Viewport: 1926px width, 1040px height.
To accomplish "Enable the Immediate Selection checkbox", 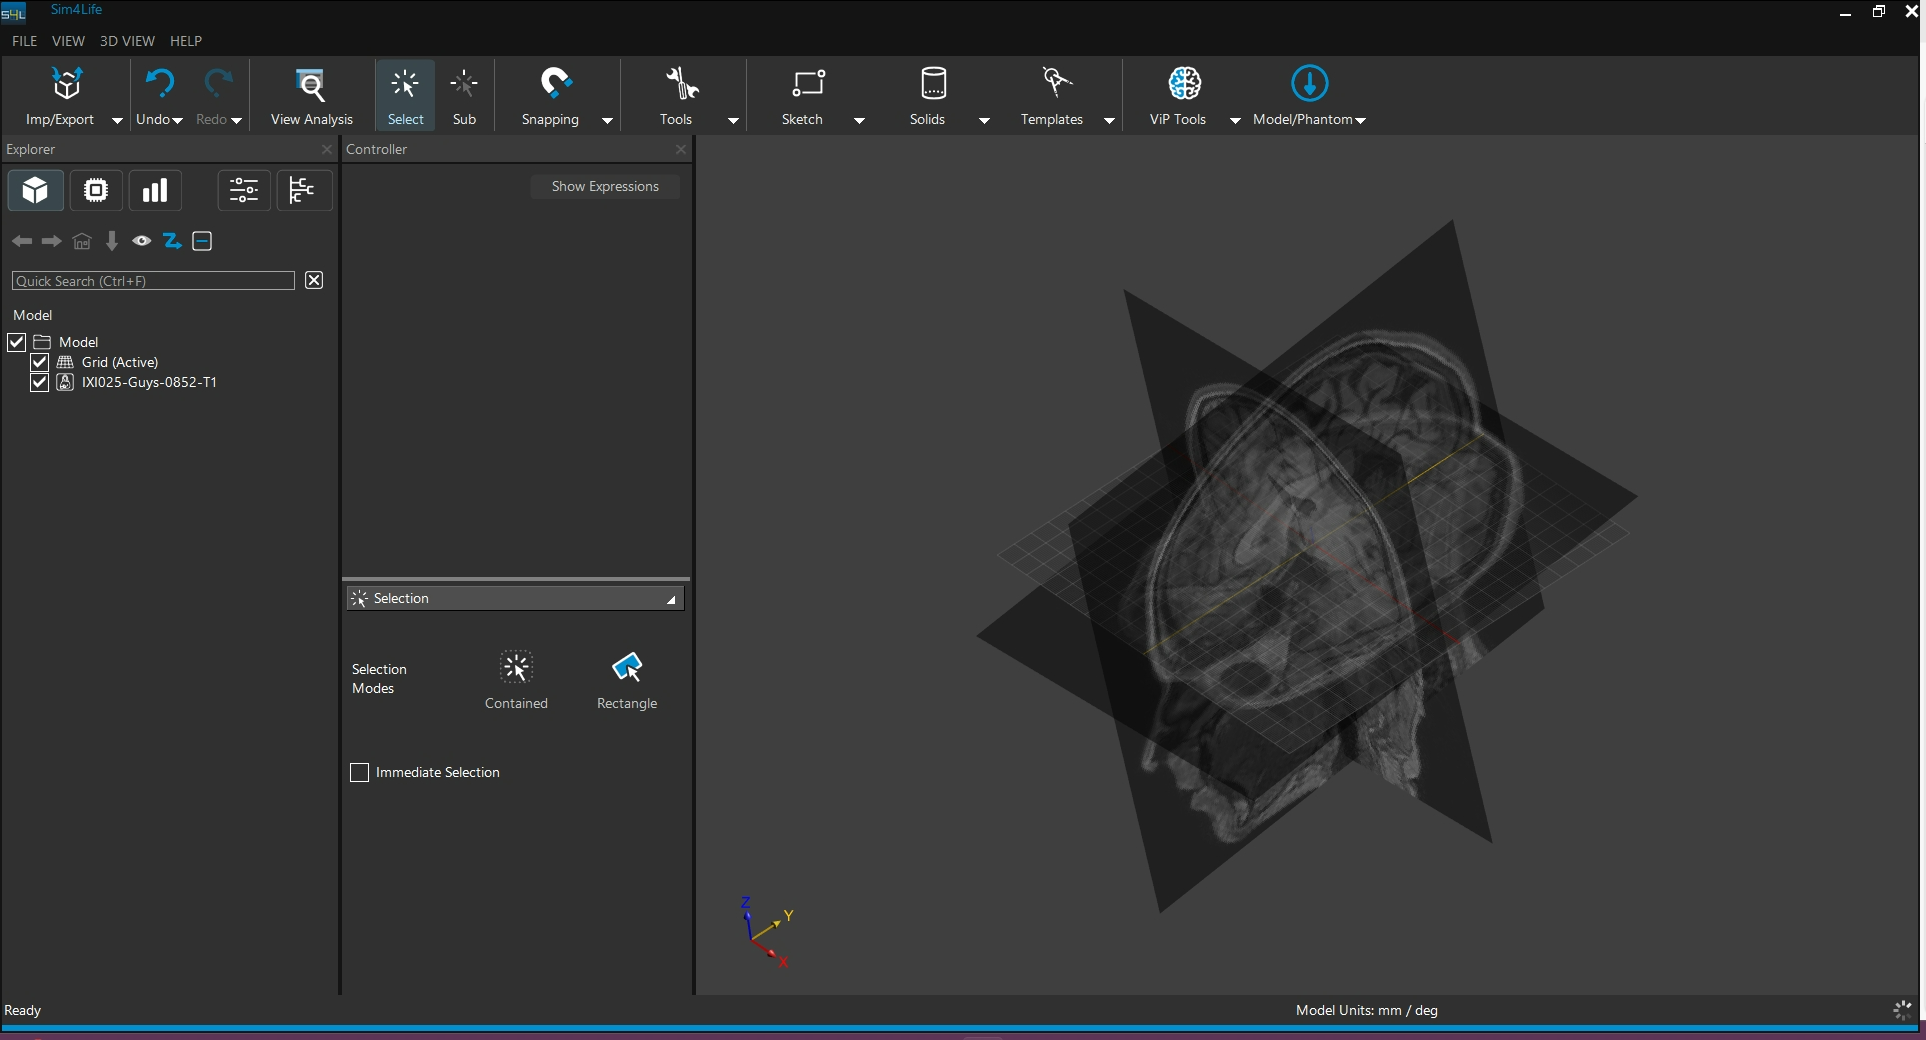I will tap(360, 772).
